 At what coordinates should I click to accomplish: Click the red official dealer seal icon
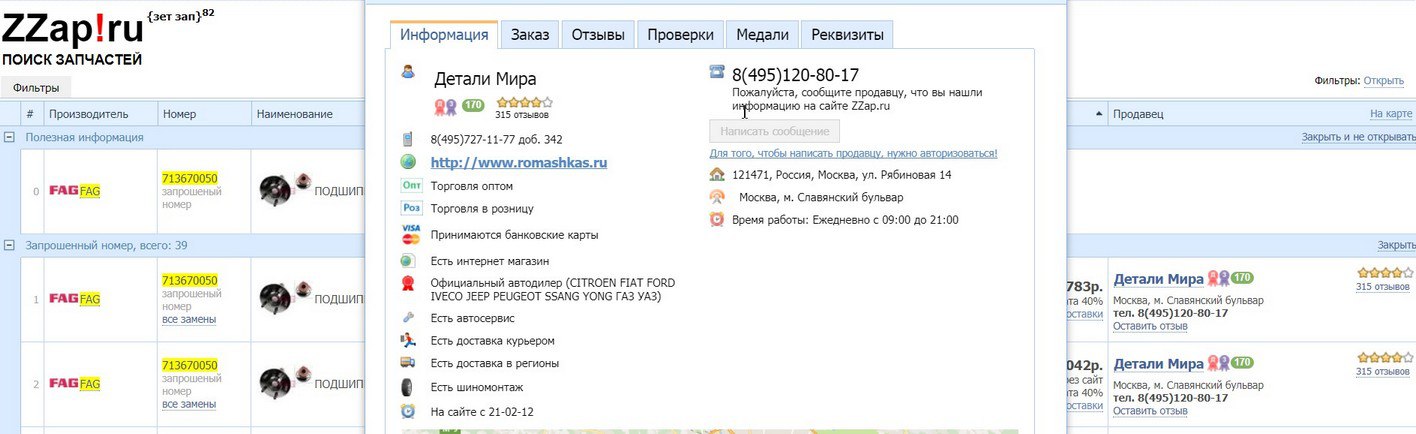click(408, 284)
